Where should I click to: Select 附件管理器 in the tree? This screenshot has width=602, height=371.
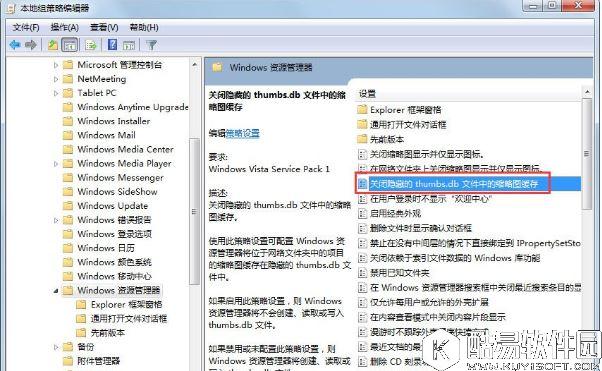pos(99,361)
